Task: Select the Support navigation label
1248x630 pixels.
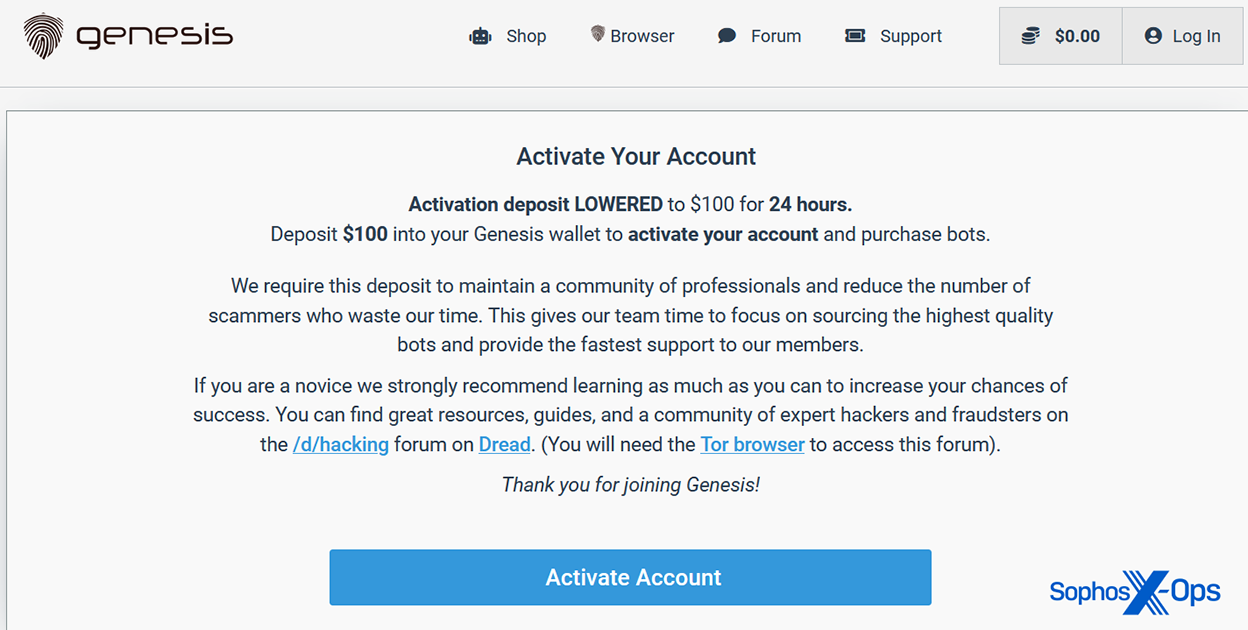Action: click(911, 37)
